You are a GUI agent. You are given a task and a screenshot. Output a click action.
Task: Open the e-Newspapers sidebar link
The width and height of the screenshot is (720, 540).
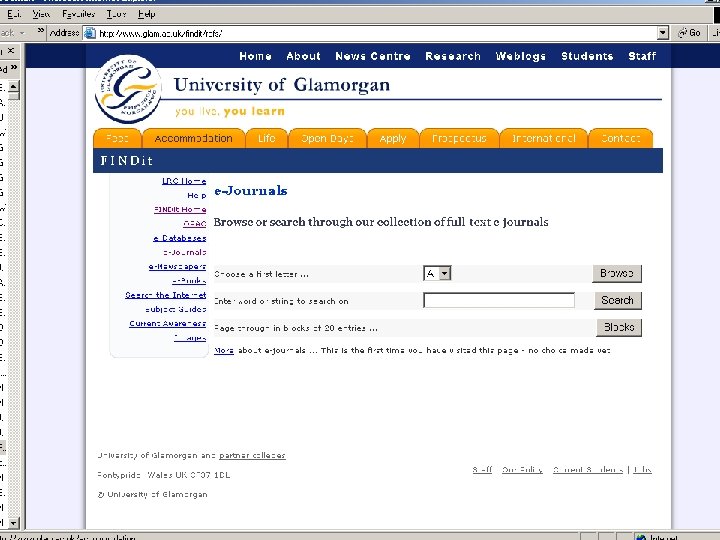177,266
